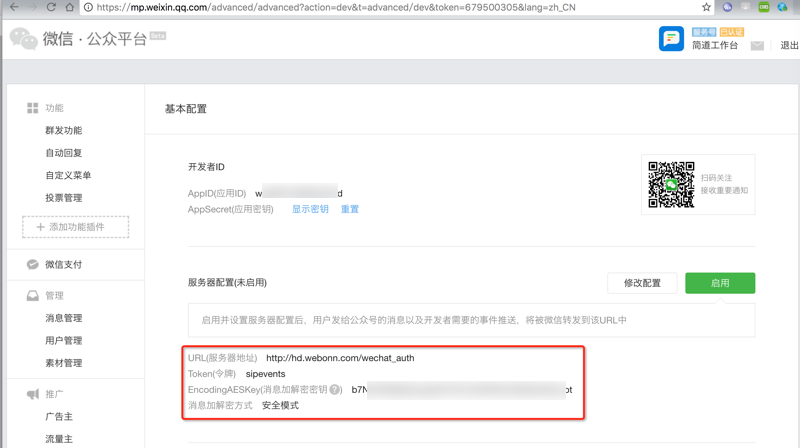
Task: Click the 安全模式 encryption mode value
Action: point(280,406)
